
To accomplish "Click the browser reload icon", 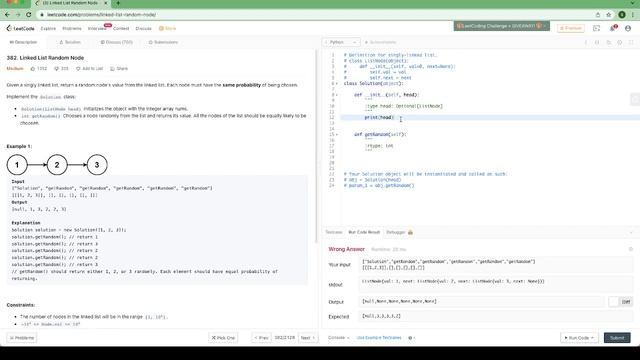I will pos(29,14).
